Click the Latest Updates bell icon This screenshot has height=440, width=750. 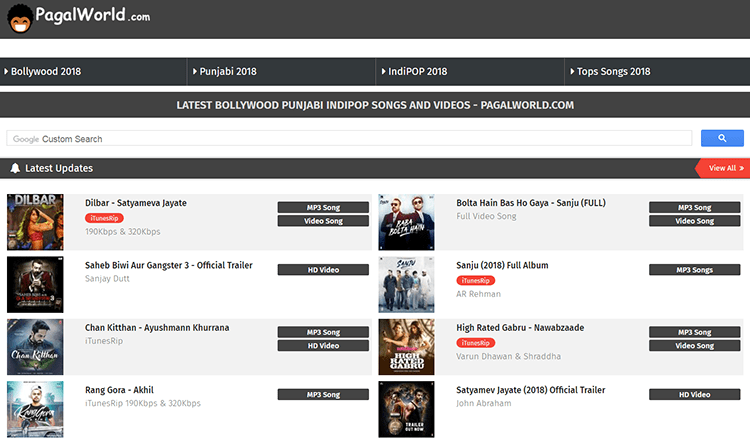pyautogui.click(x=15, y=168)
